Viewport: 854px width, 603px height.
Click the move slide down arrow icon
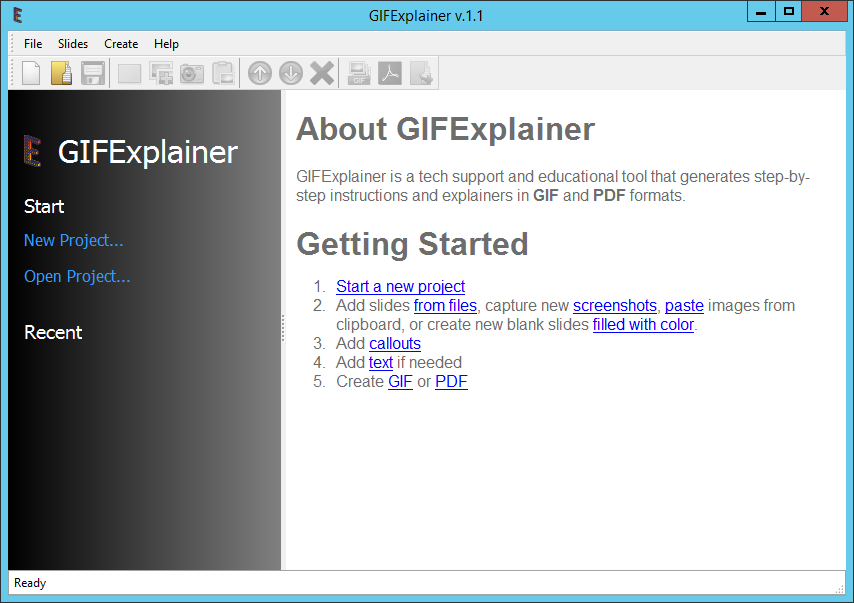pos(291,73)
